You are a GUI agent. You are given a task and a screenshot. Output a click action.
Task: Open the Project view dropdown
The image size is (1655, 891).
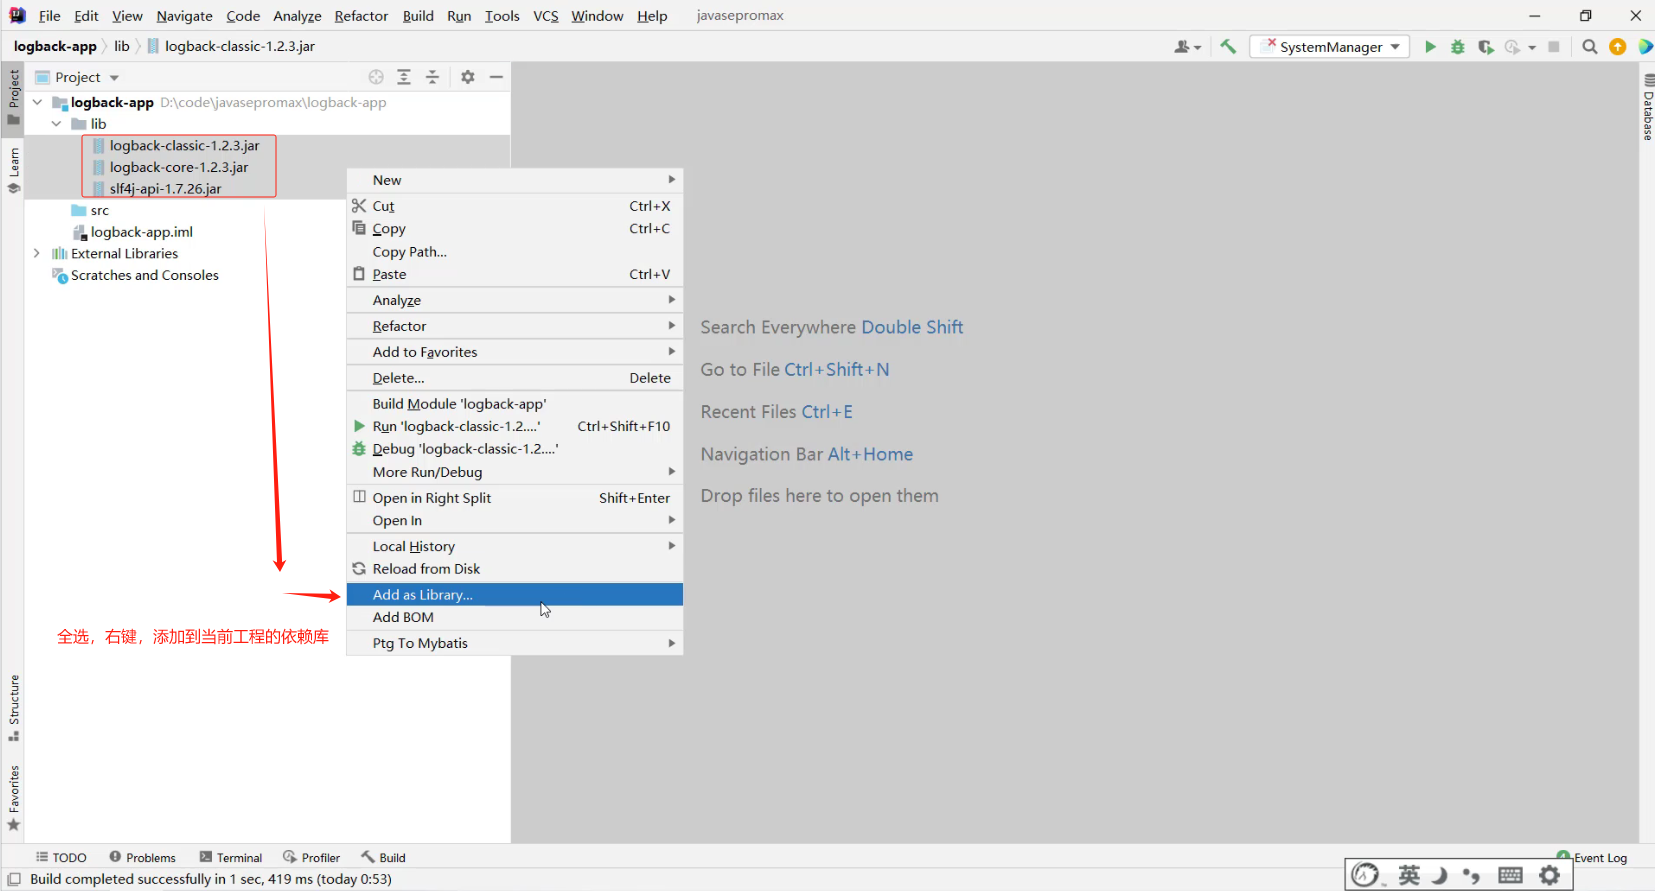click(x=78, y=77)
